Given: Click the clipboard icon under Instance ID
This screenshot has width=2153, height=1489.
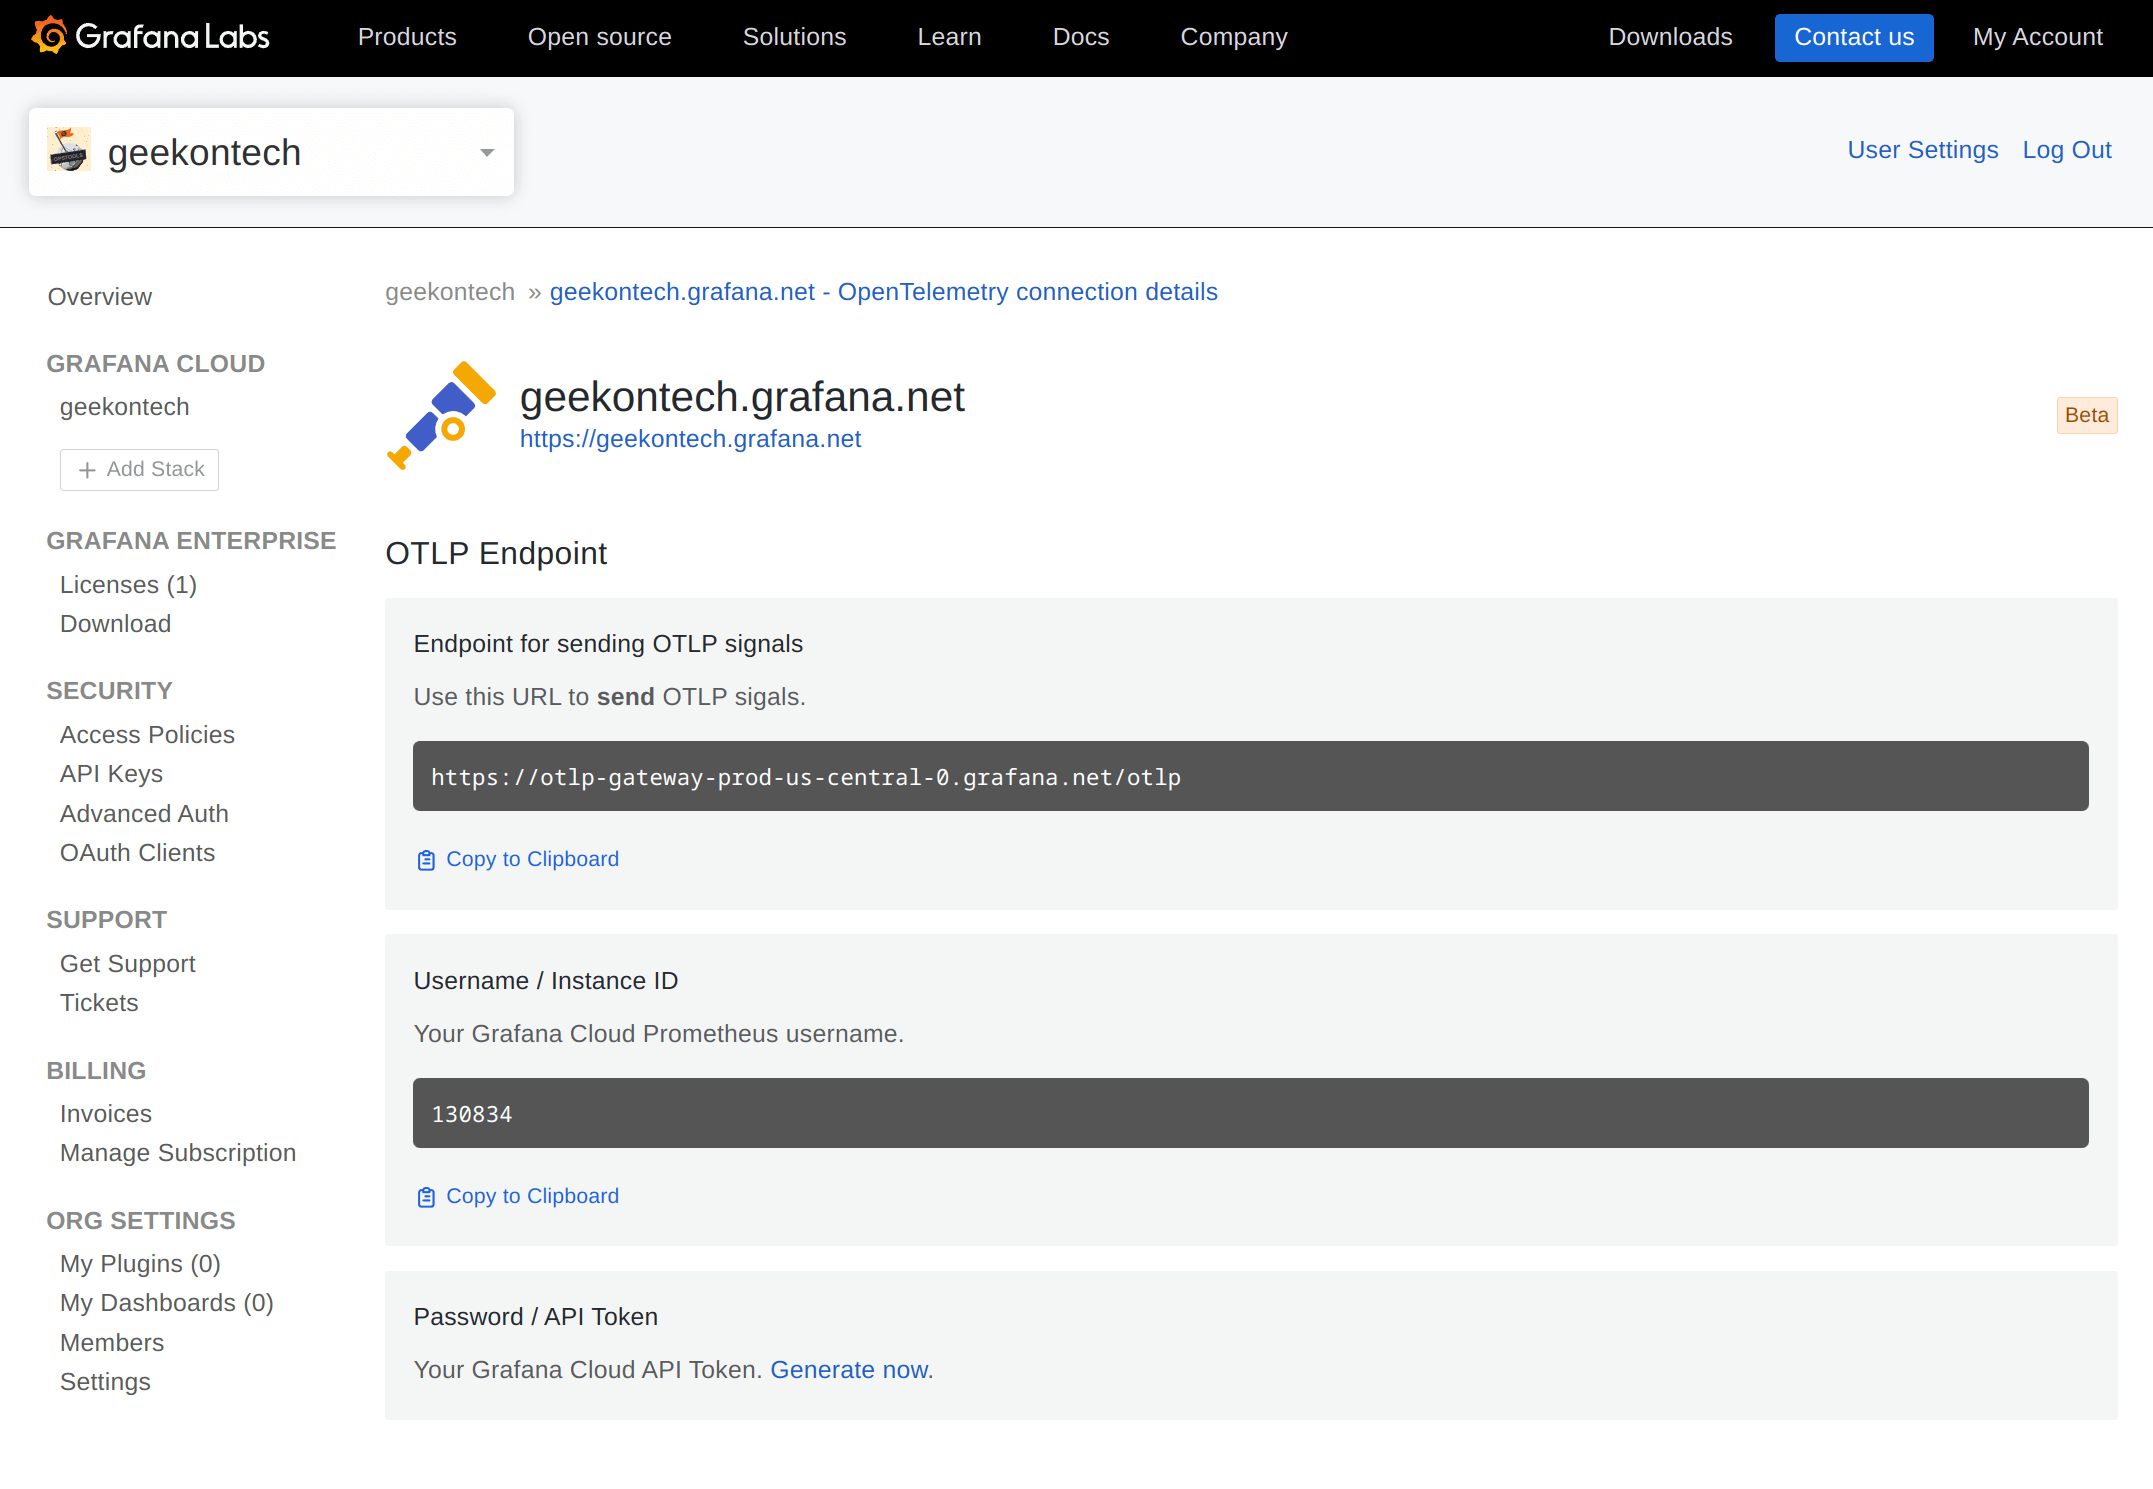Looking at the screenshot, I should (x=426, y=1197).
